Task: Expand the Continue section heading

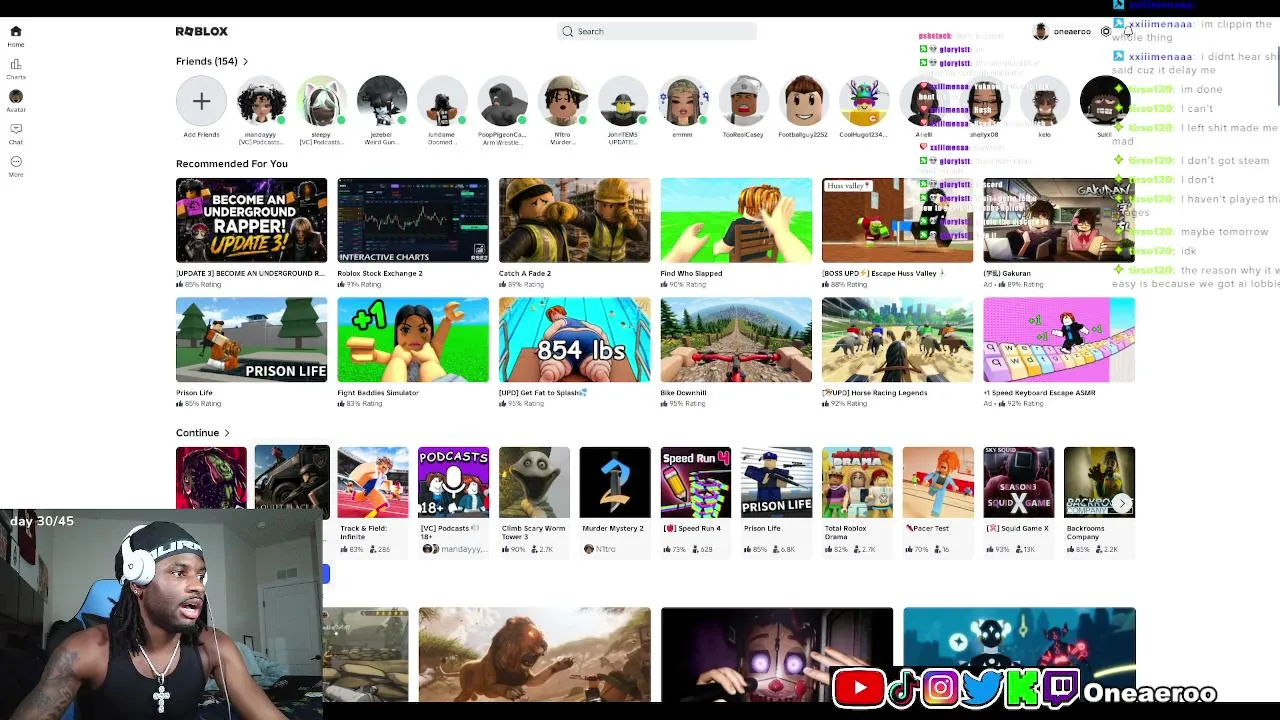Action: click(203, 433)
